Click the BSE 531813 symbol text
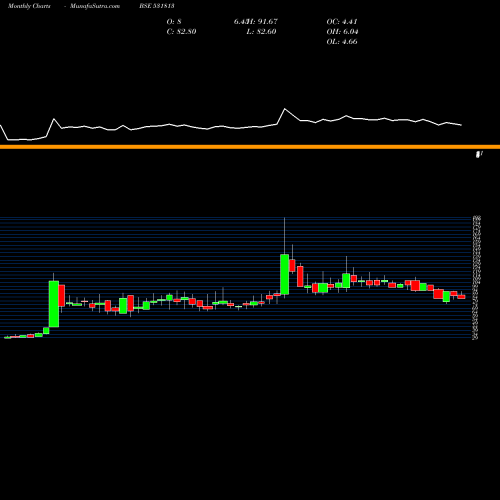Image resolution: width=500 pixels, height=500 pixels. tap(157, 6)
